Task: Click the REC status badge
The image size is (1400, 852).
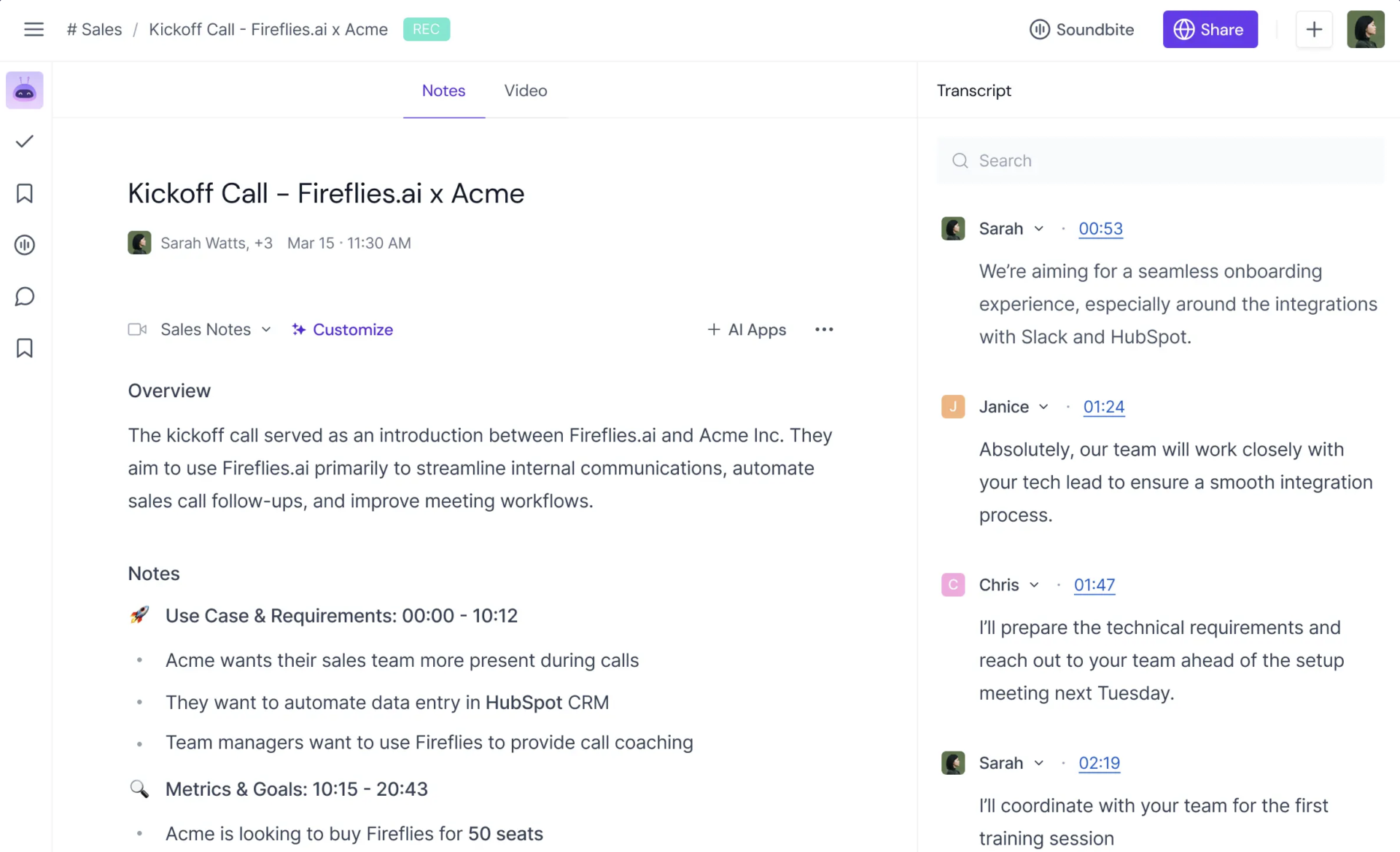Action: 427,29
